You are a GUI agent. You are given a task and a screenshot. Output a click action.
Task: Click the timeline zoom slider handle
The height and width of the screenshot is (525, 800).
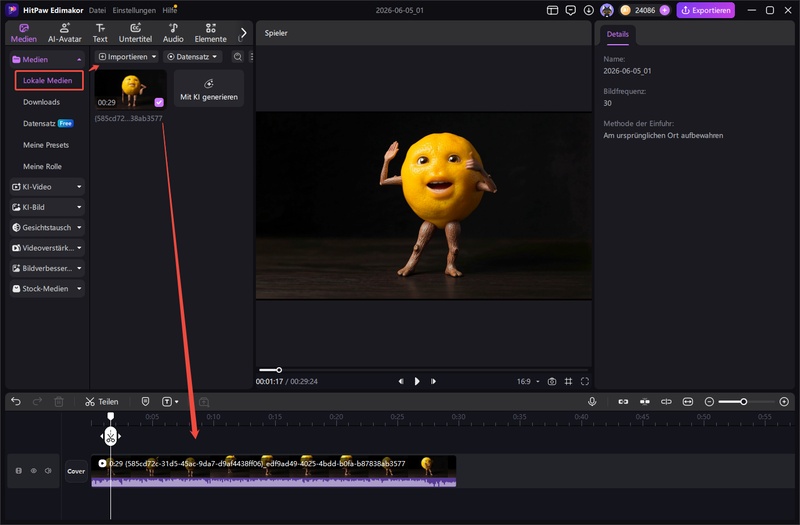(744, 402)
